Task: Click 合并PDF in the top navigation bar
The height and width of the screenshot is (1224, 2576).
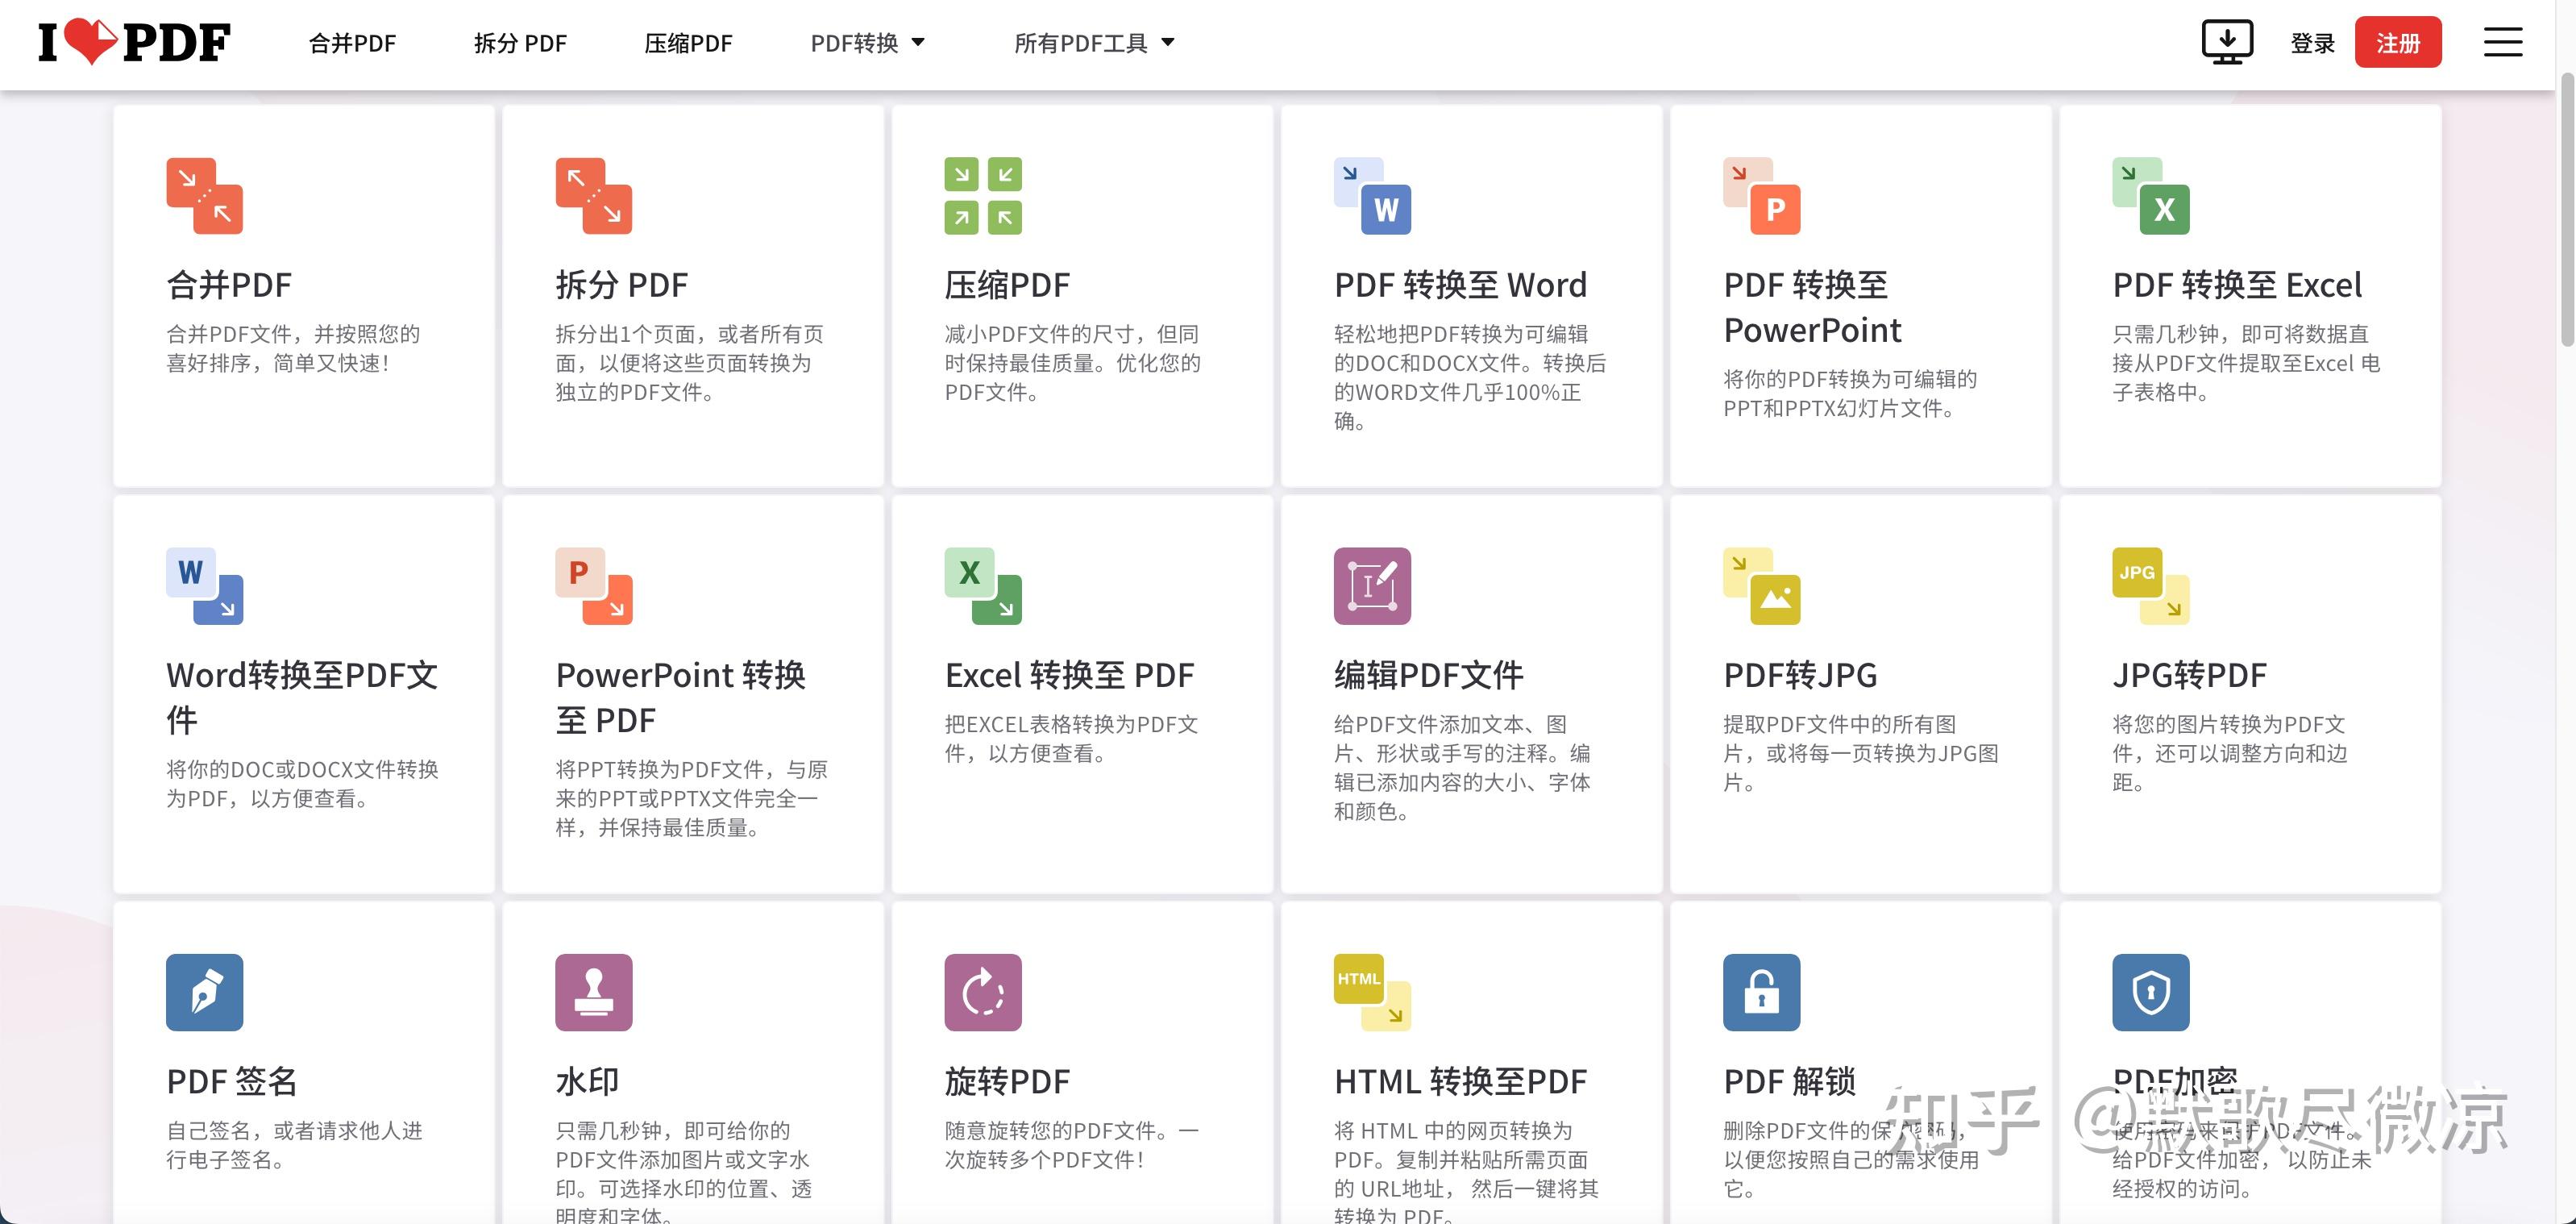Action: pyautogui.click(x=352, y=43)
